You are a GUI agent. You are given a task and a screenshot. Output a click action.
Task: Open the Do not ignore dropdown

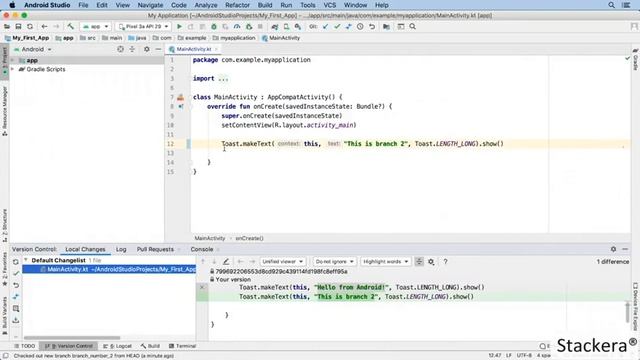[334, 262]
